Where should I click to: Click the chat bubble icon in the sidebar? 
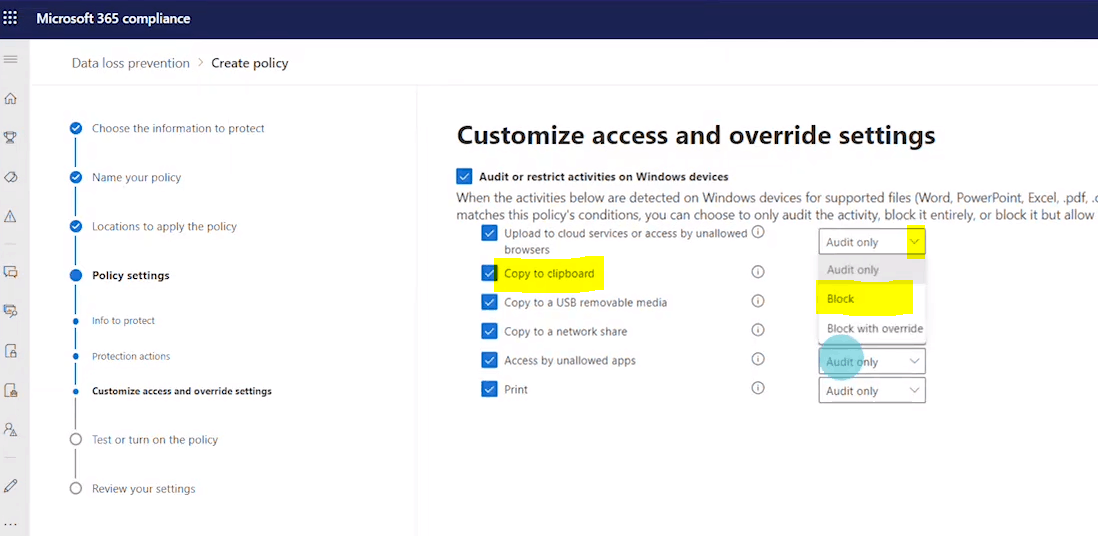[x=10, y=272]
